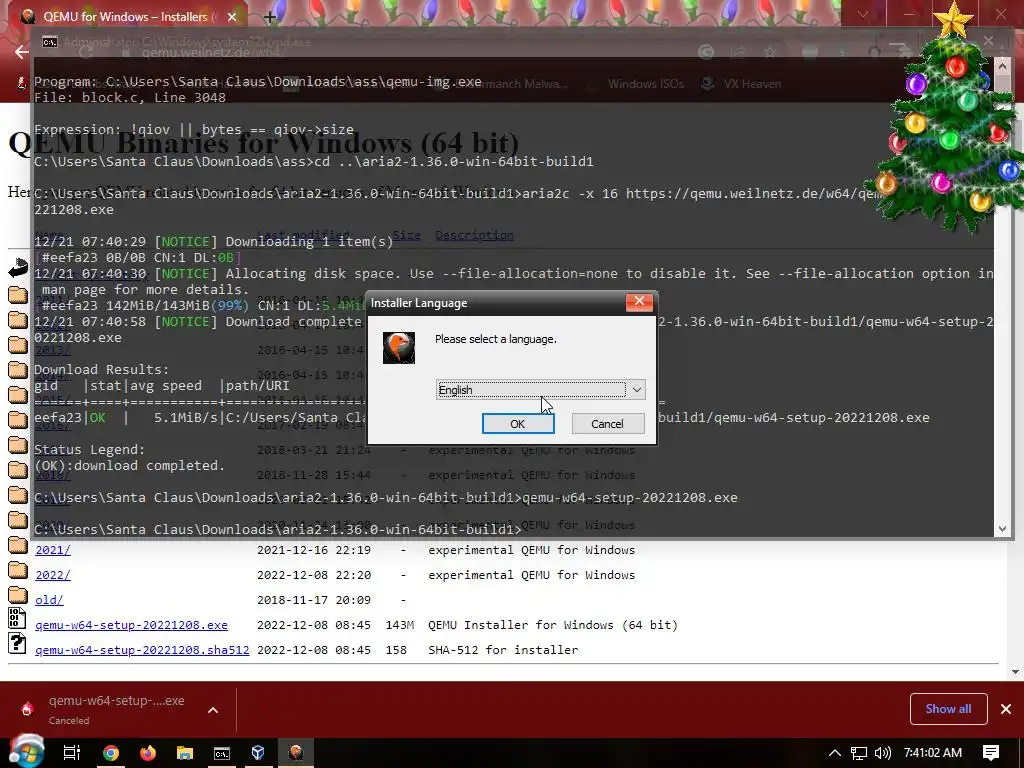Switch to Command Prompt taskbar icon
The image size is (1024, 768).
coord(222,753)
